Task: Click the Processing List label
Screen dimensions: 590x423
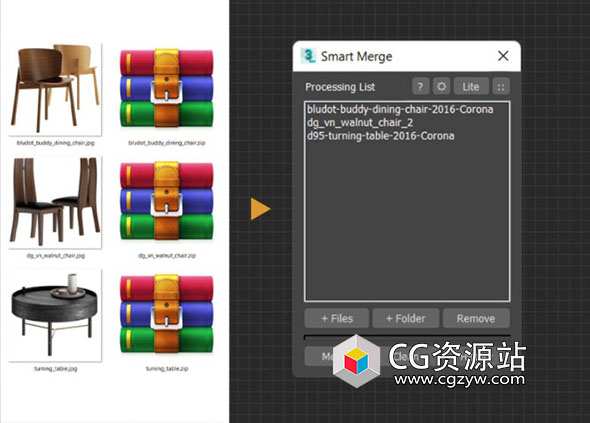Action: [340, 87]
